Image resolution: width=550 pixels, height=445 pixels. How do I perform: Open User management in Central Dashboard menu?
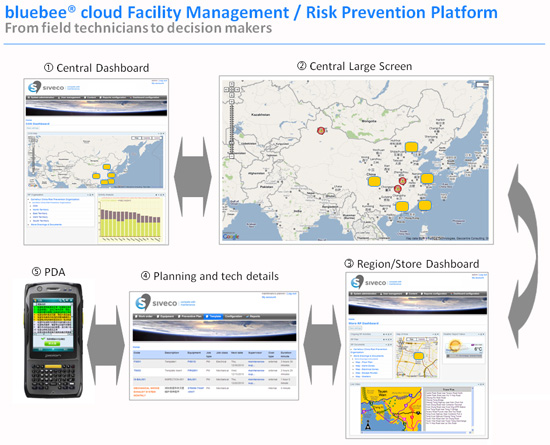point(70,97)
